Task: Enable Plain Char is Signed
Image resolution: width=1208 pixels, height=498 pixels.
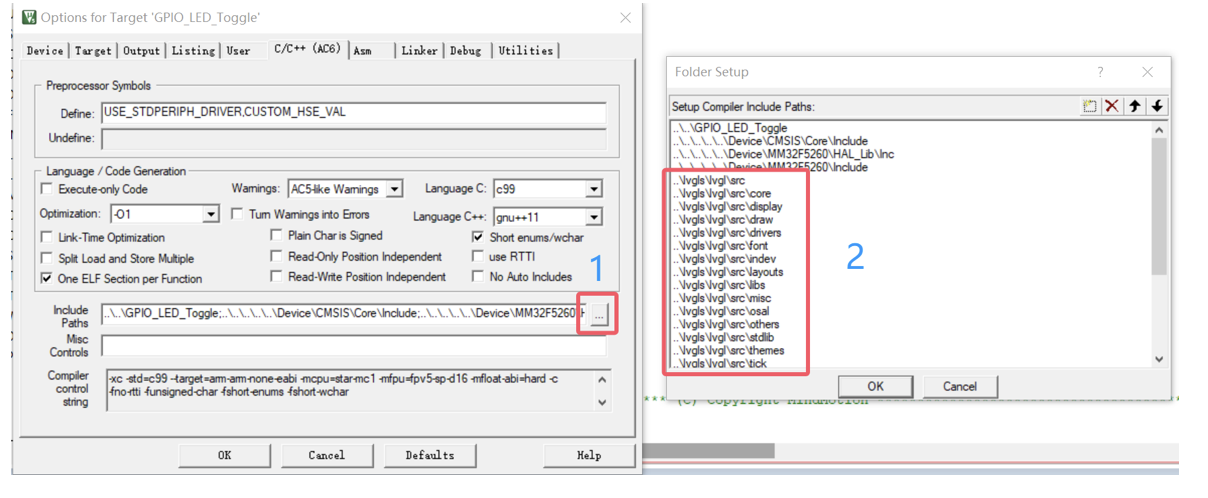Action: (x=277, y=235)
